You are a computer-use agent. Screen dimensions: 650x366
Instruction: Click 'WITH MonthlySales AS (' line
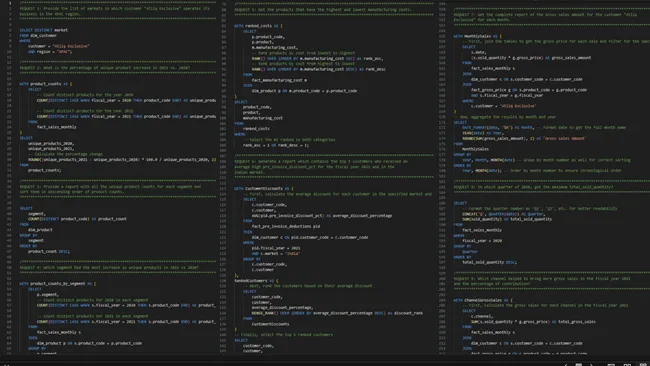click(x=478, y=36)
